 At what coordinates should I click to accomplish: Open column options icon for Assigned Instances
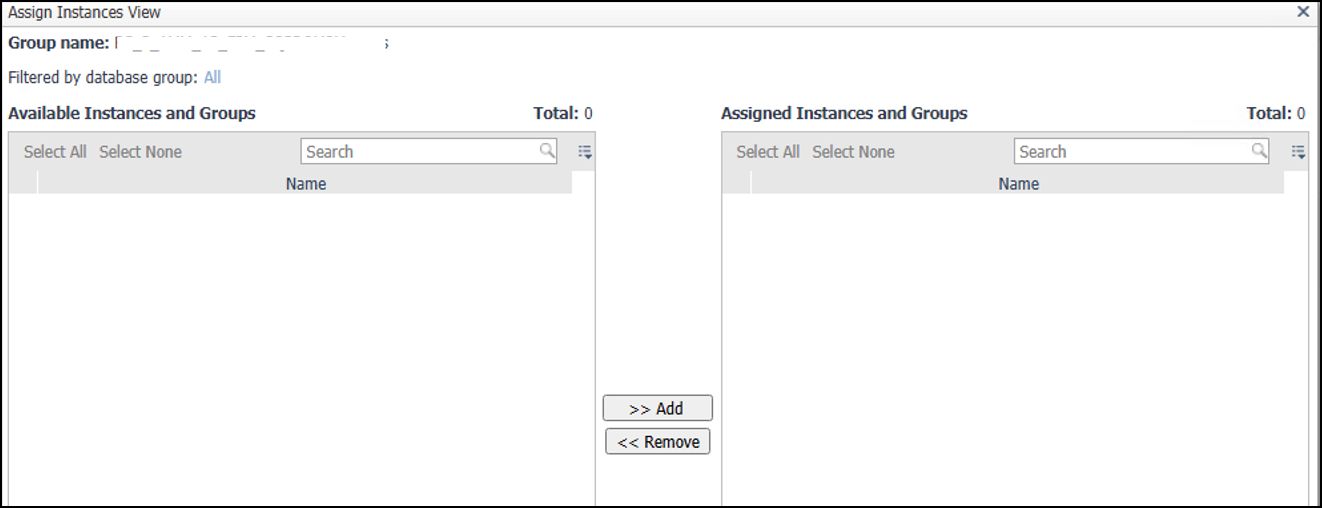pos(1298,152)
